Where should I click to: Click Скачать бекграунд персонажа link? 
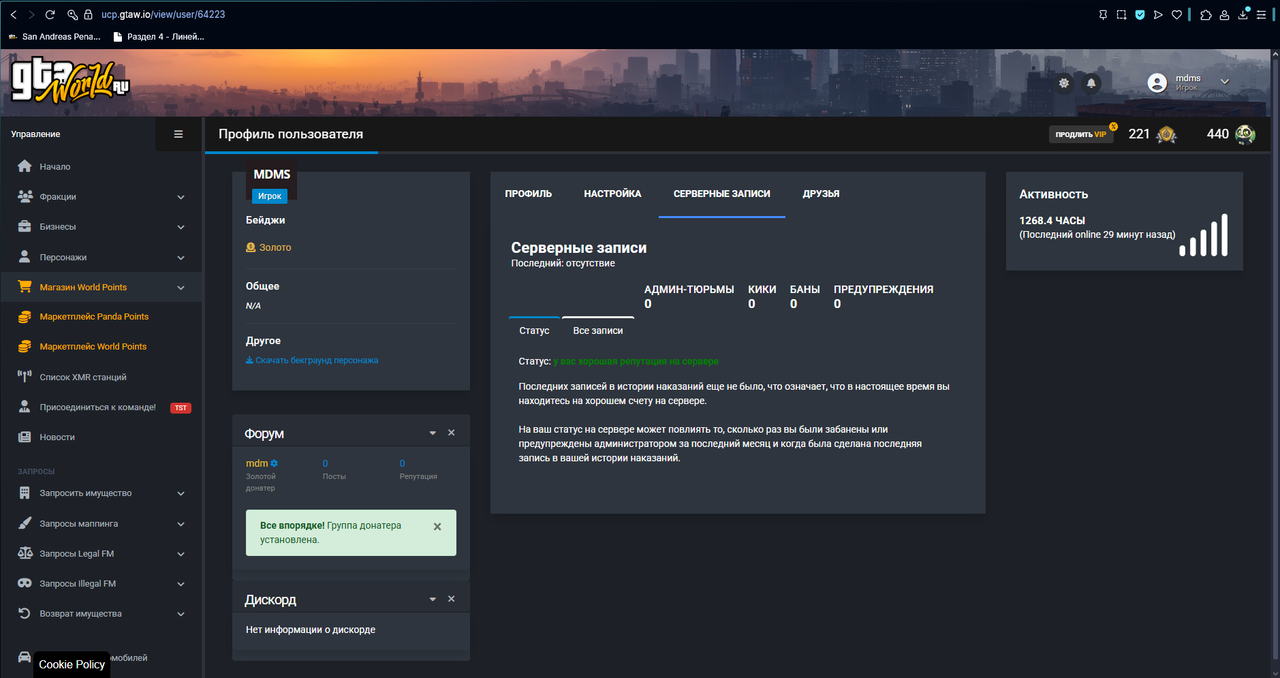tap(312, 360)
